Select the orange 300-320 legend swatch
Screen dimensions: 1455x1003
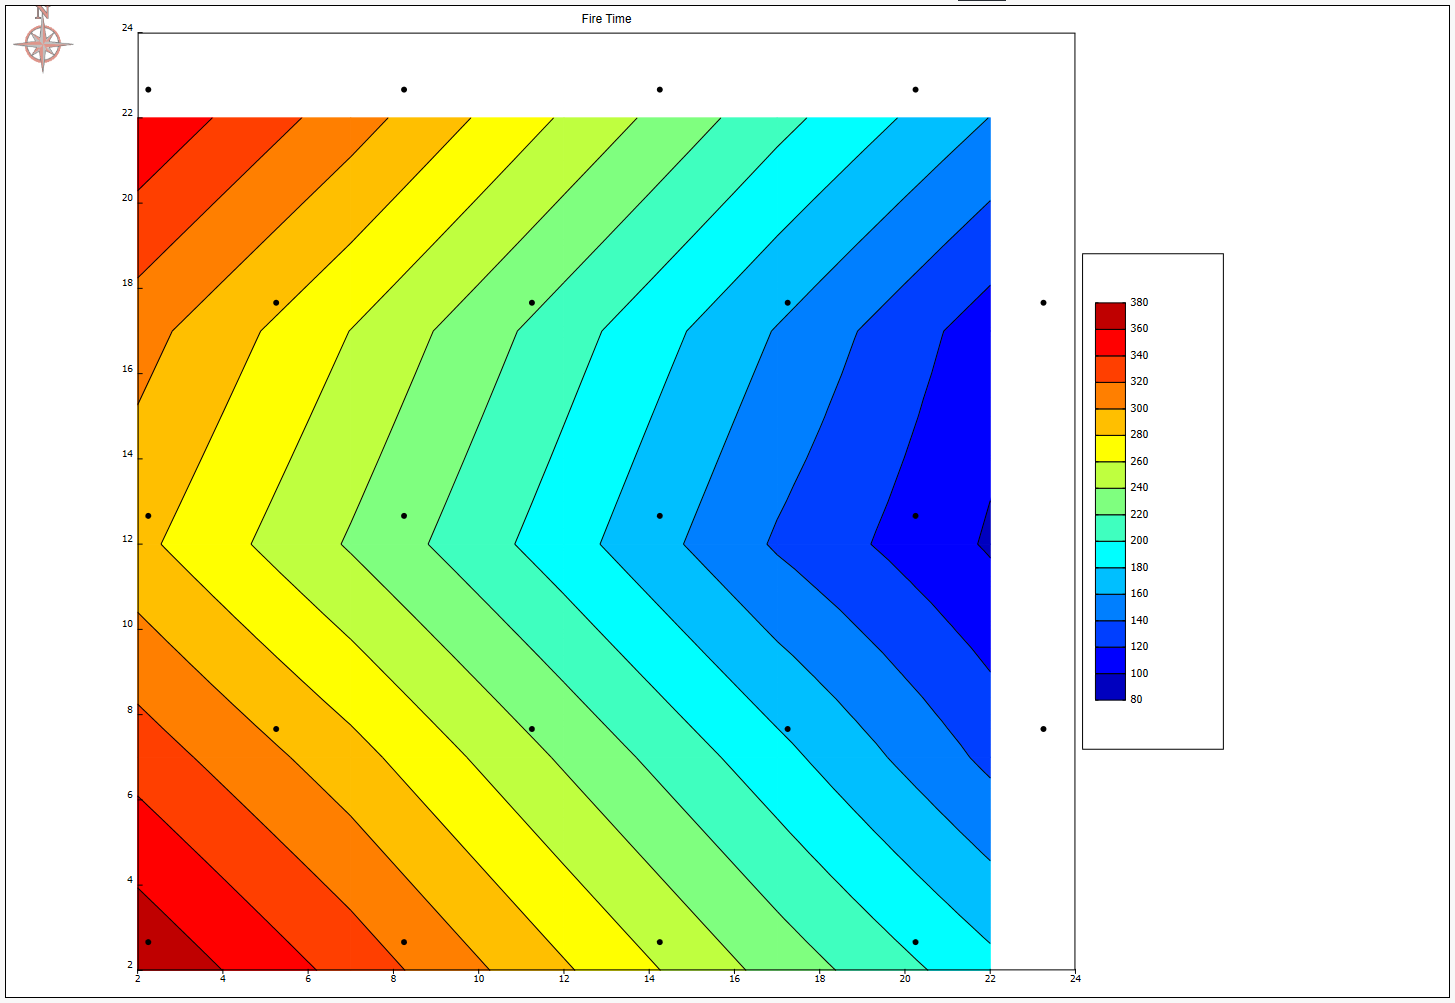[x=1110, y=395]
